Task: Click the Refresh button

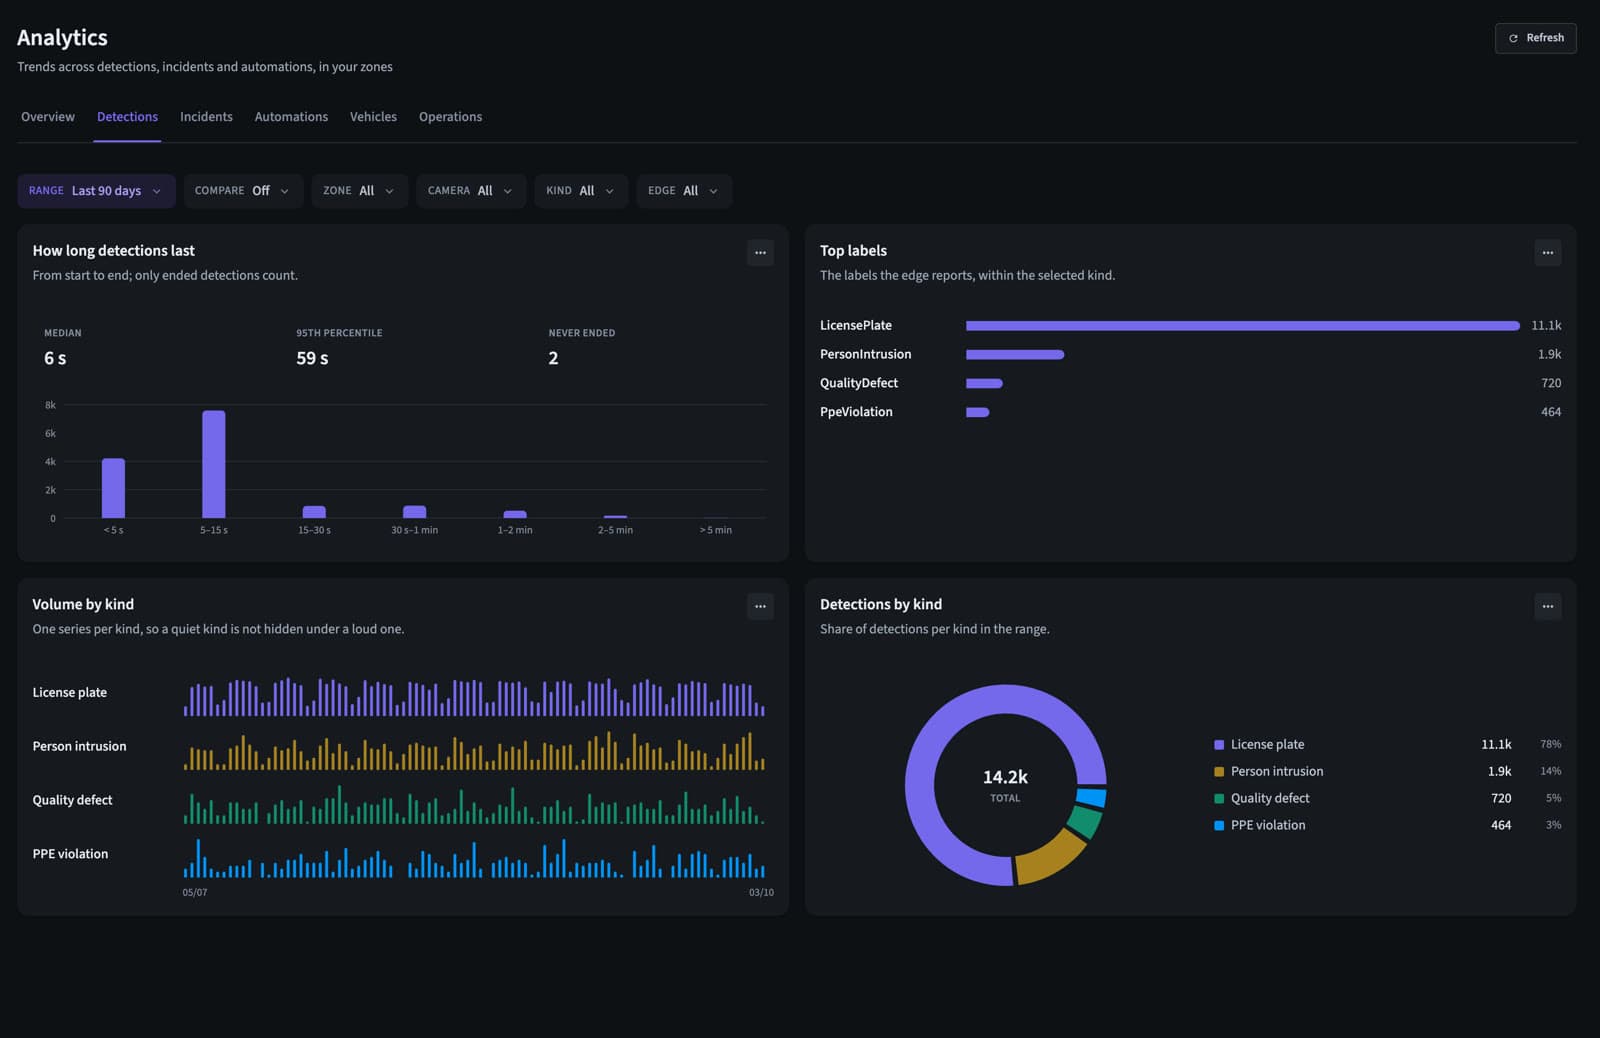Action: (1535, 38)
